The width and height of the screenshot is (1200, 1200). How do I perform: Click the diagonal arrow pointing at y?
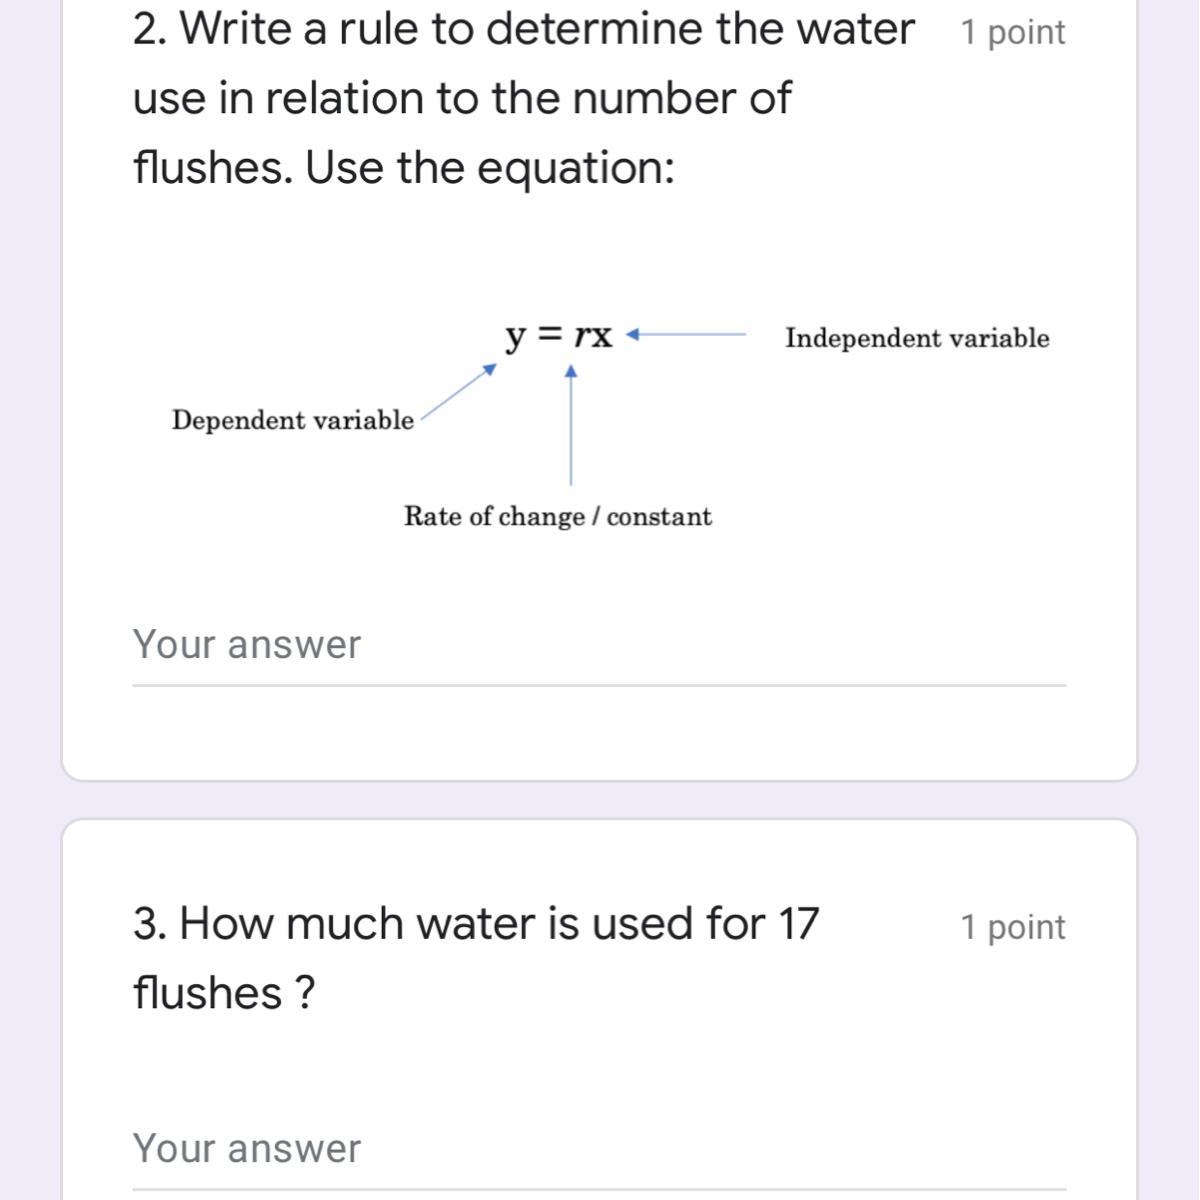click(x=458, y=390)
